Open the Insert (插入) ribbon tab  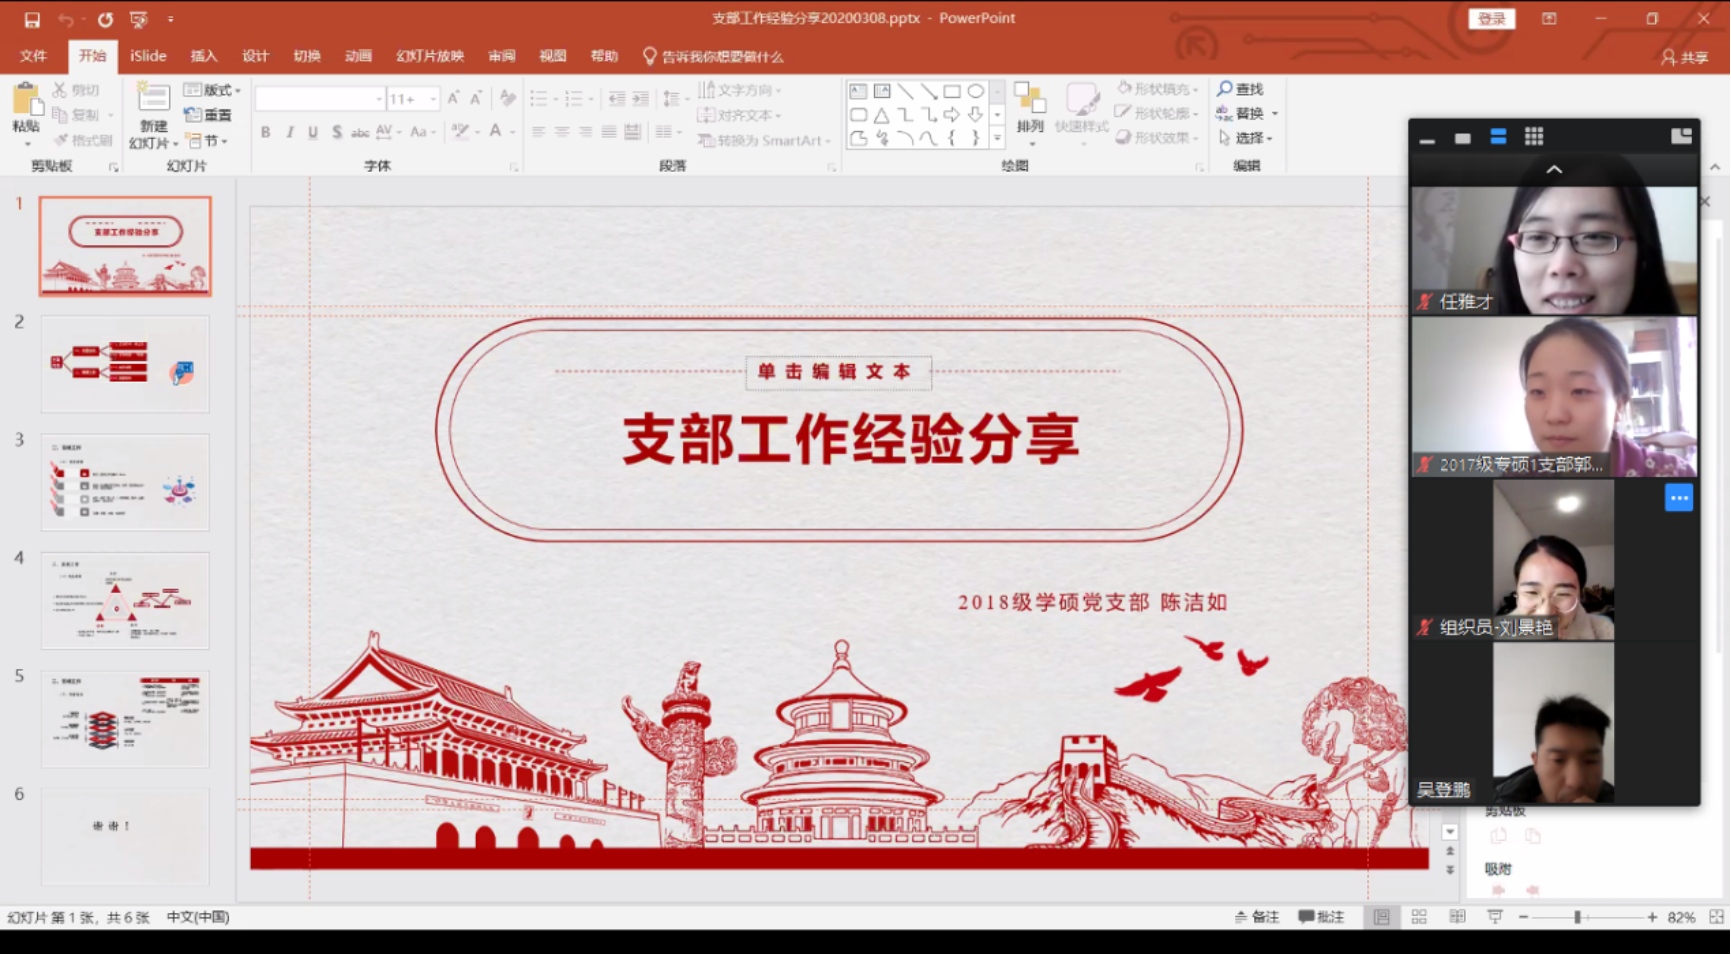coord(204,56)
